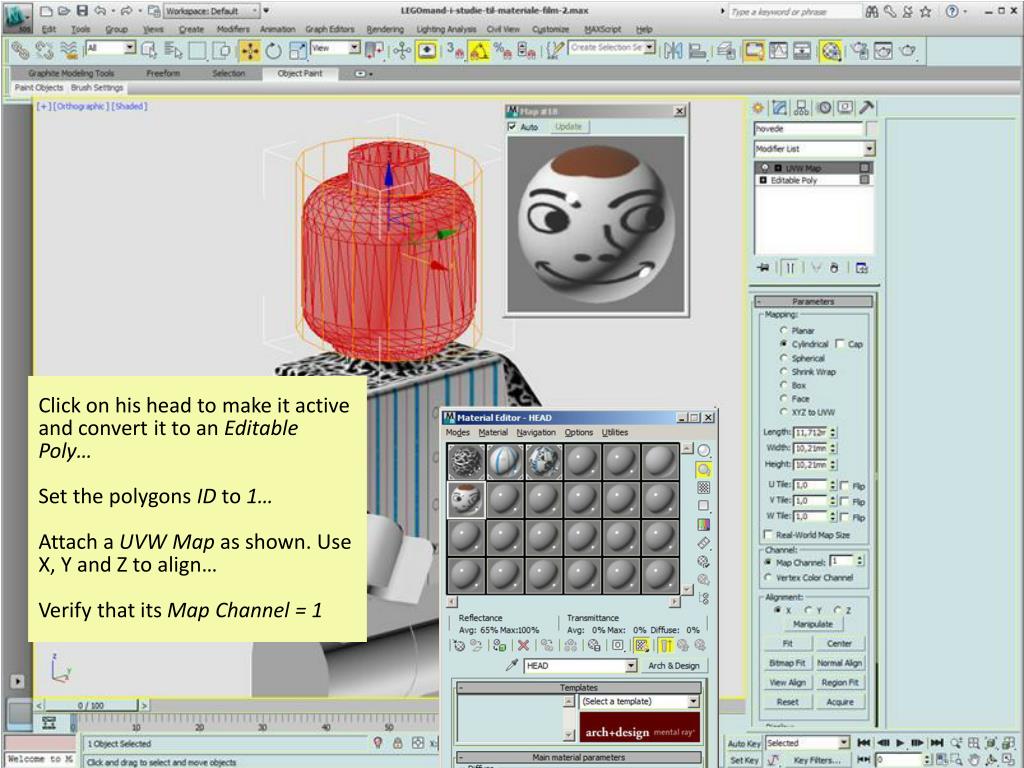The width and height of the screenshot is (1024, 768).
Task: Open the Motion command panel tab
Action: [x=824, y=108]
